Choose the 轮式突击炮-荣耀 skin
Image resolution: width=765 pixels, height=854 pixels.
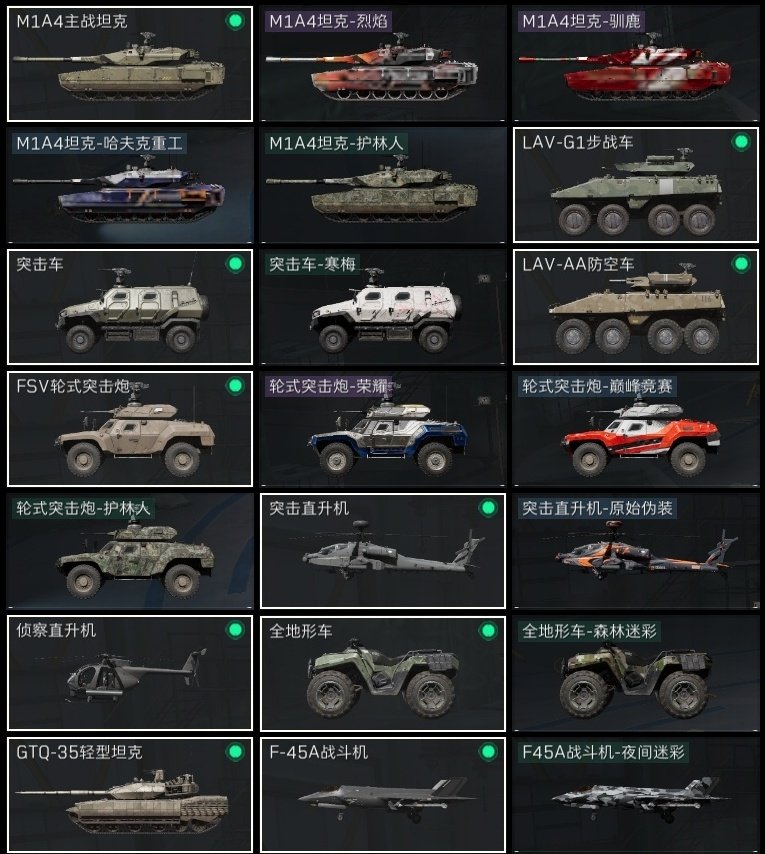[383, 429]
